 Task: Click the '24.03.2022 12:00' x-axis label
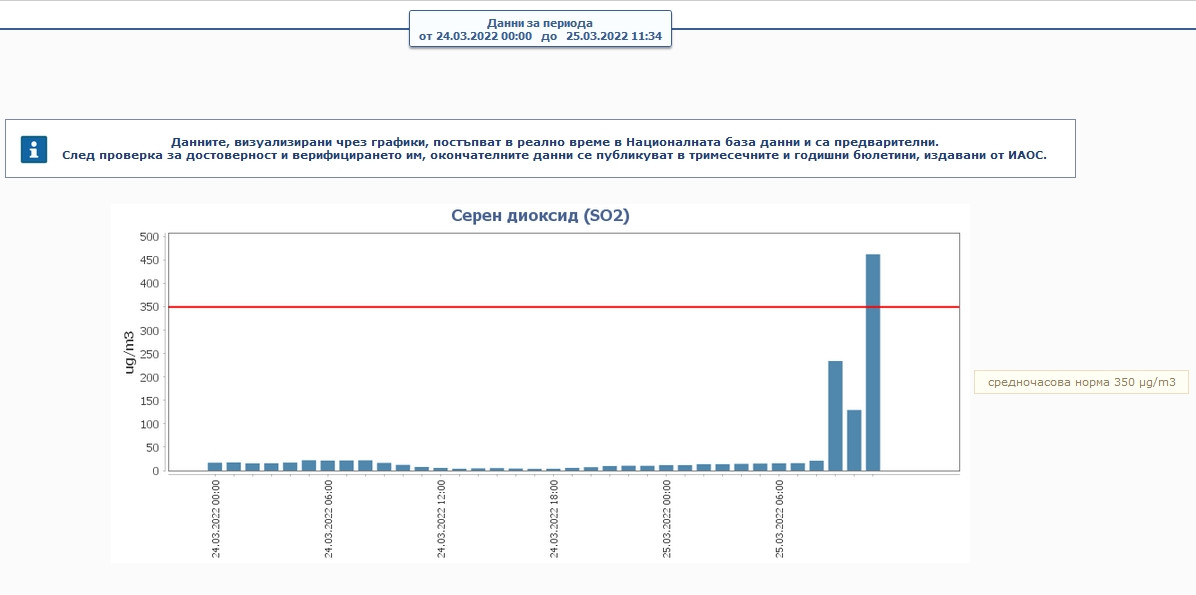click(x=441, y=518)
